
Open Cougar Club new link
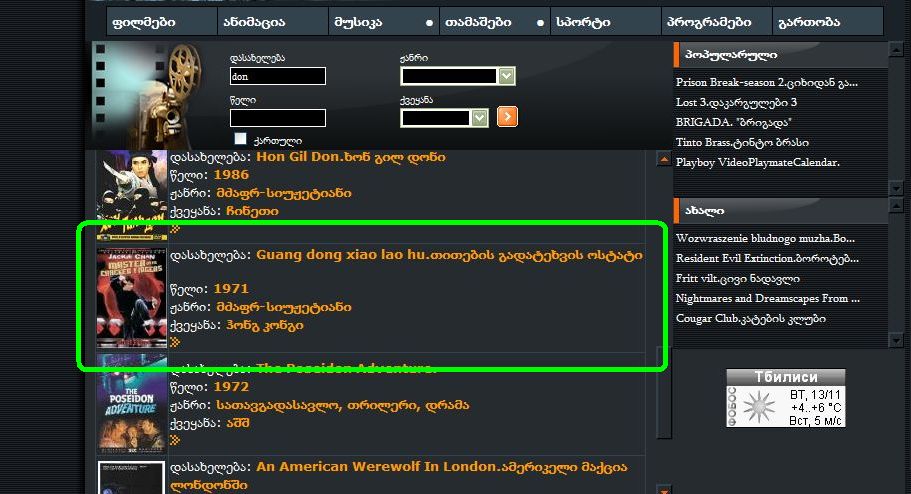tap(751, 318)
